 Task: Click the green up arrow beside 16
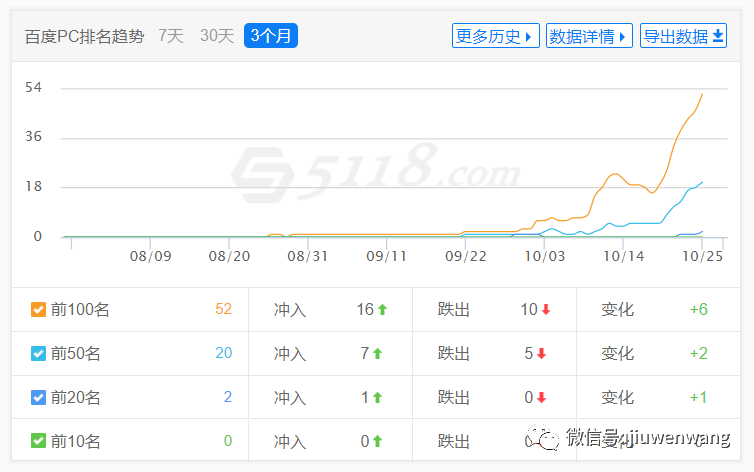(x=382, y=310)
